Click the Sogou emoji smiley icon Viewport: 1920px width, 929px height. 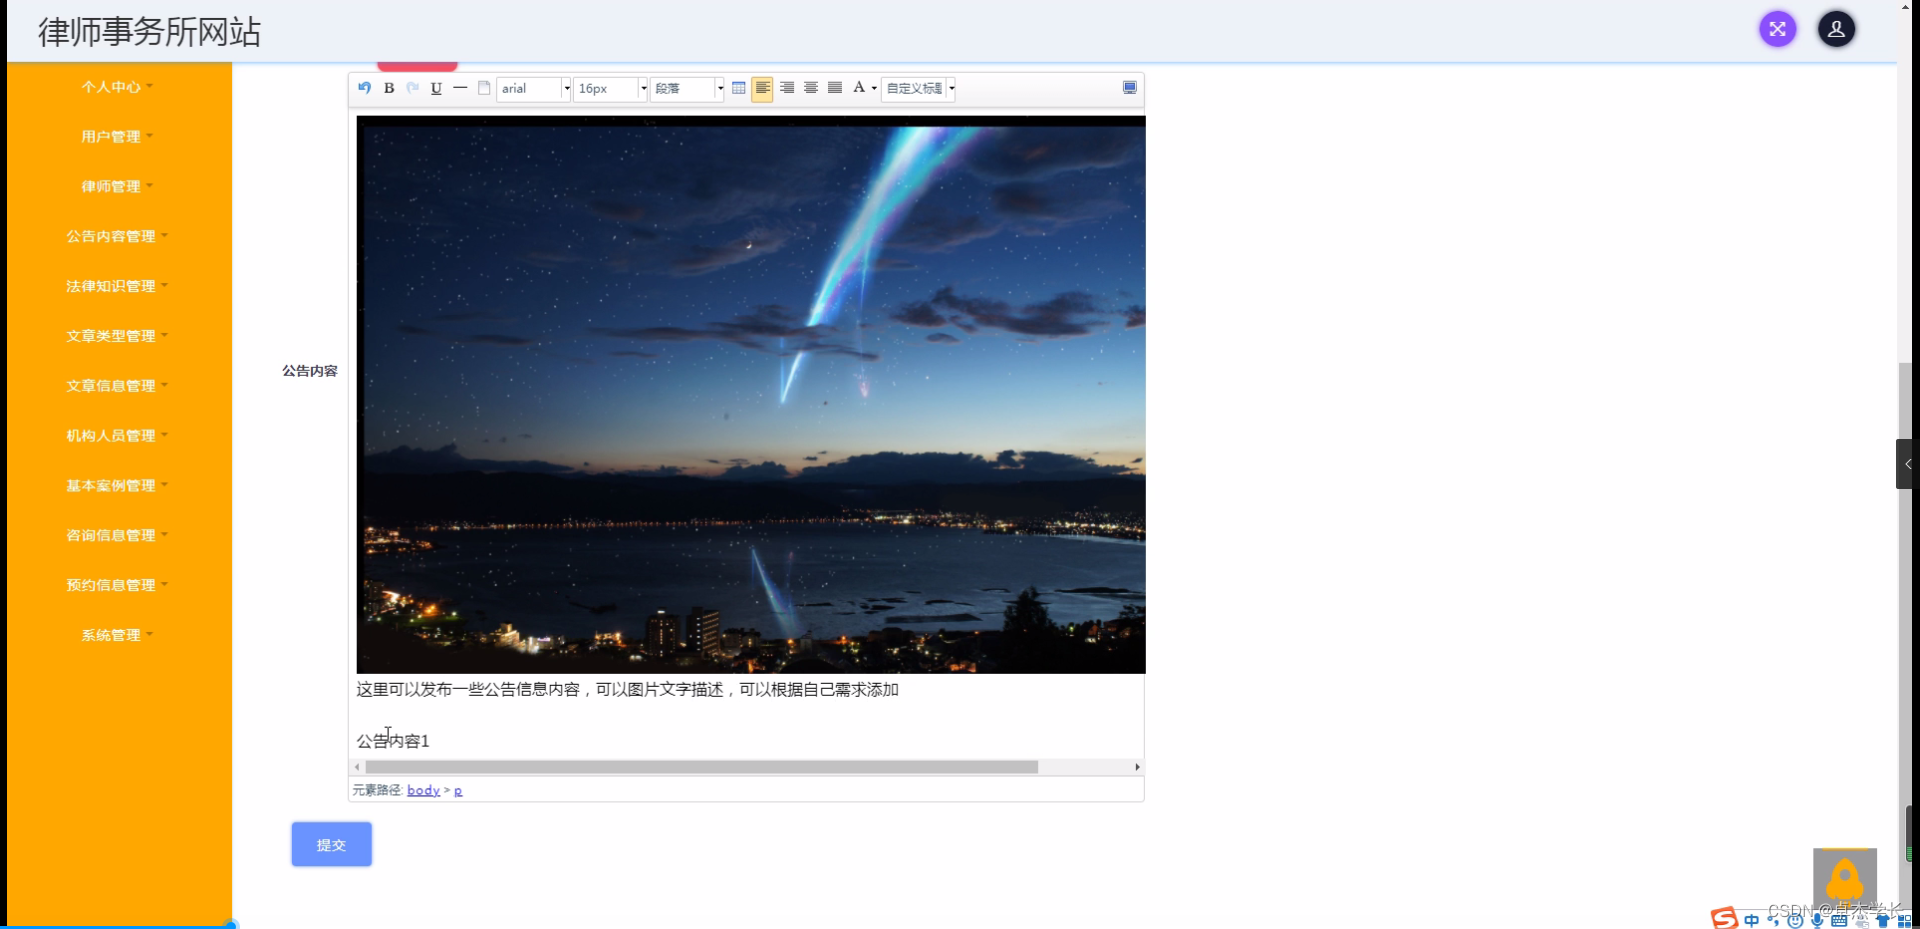pos(1795,921)
